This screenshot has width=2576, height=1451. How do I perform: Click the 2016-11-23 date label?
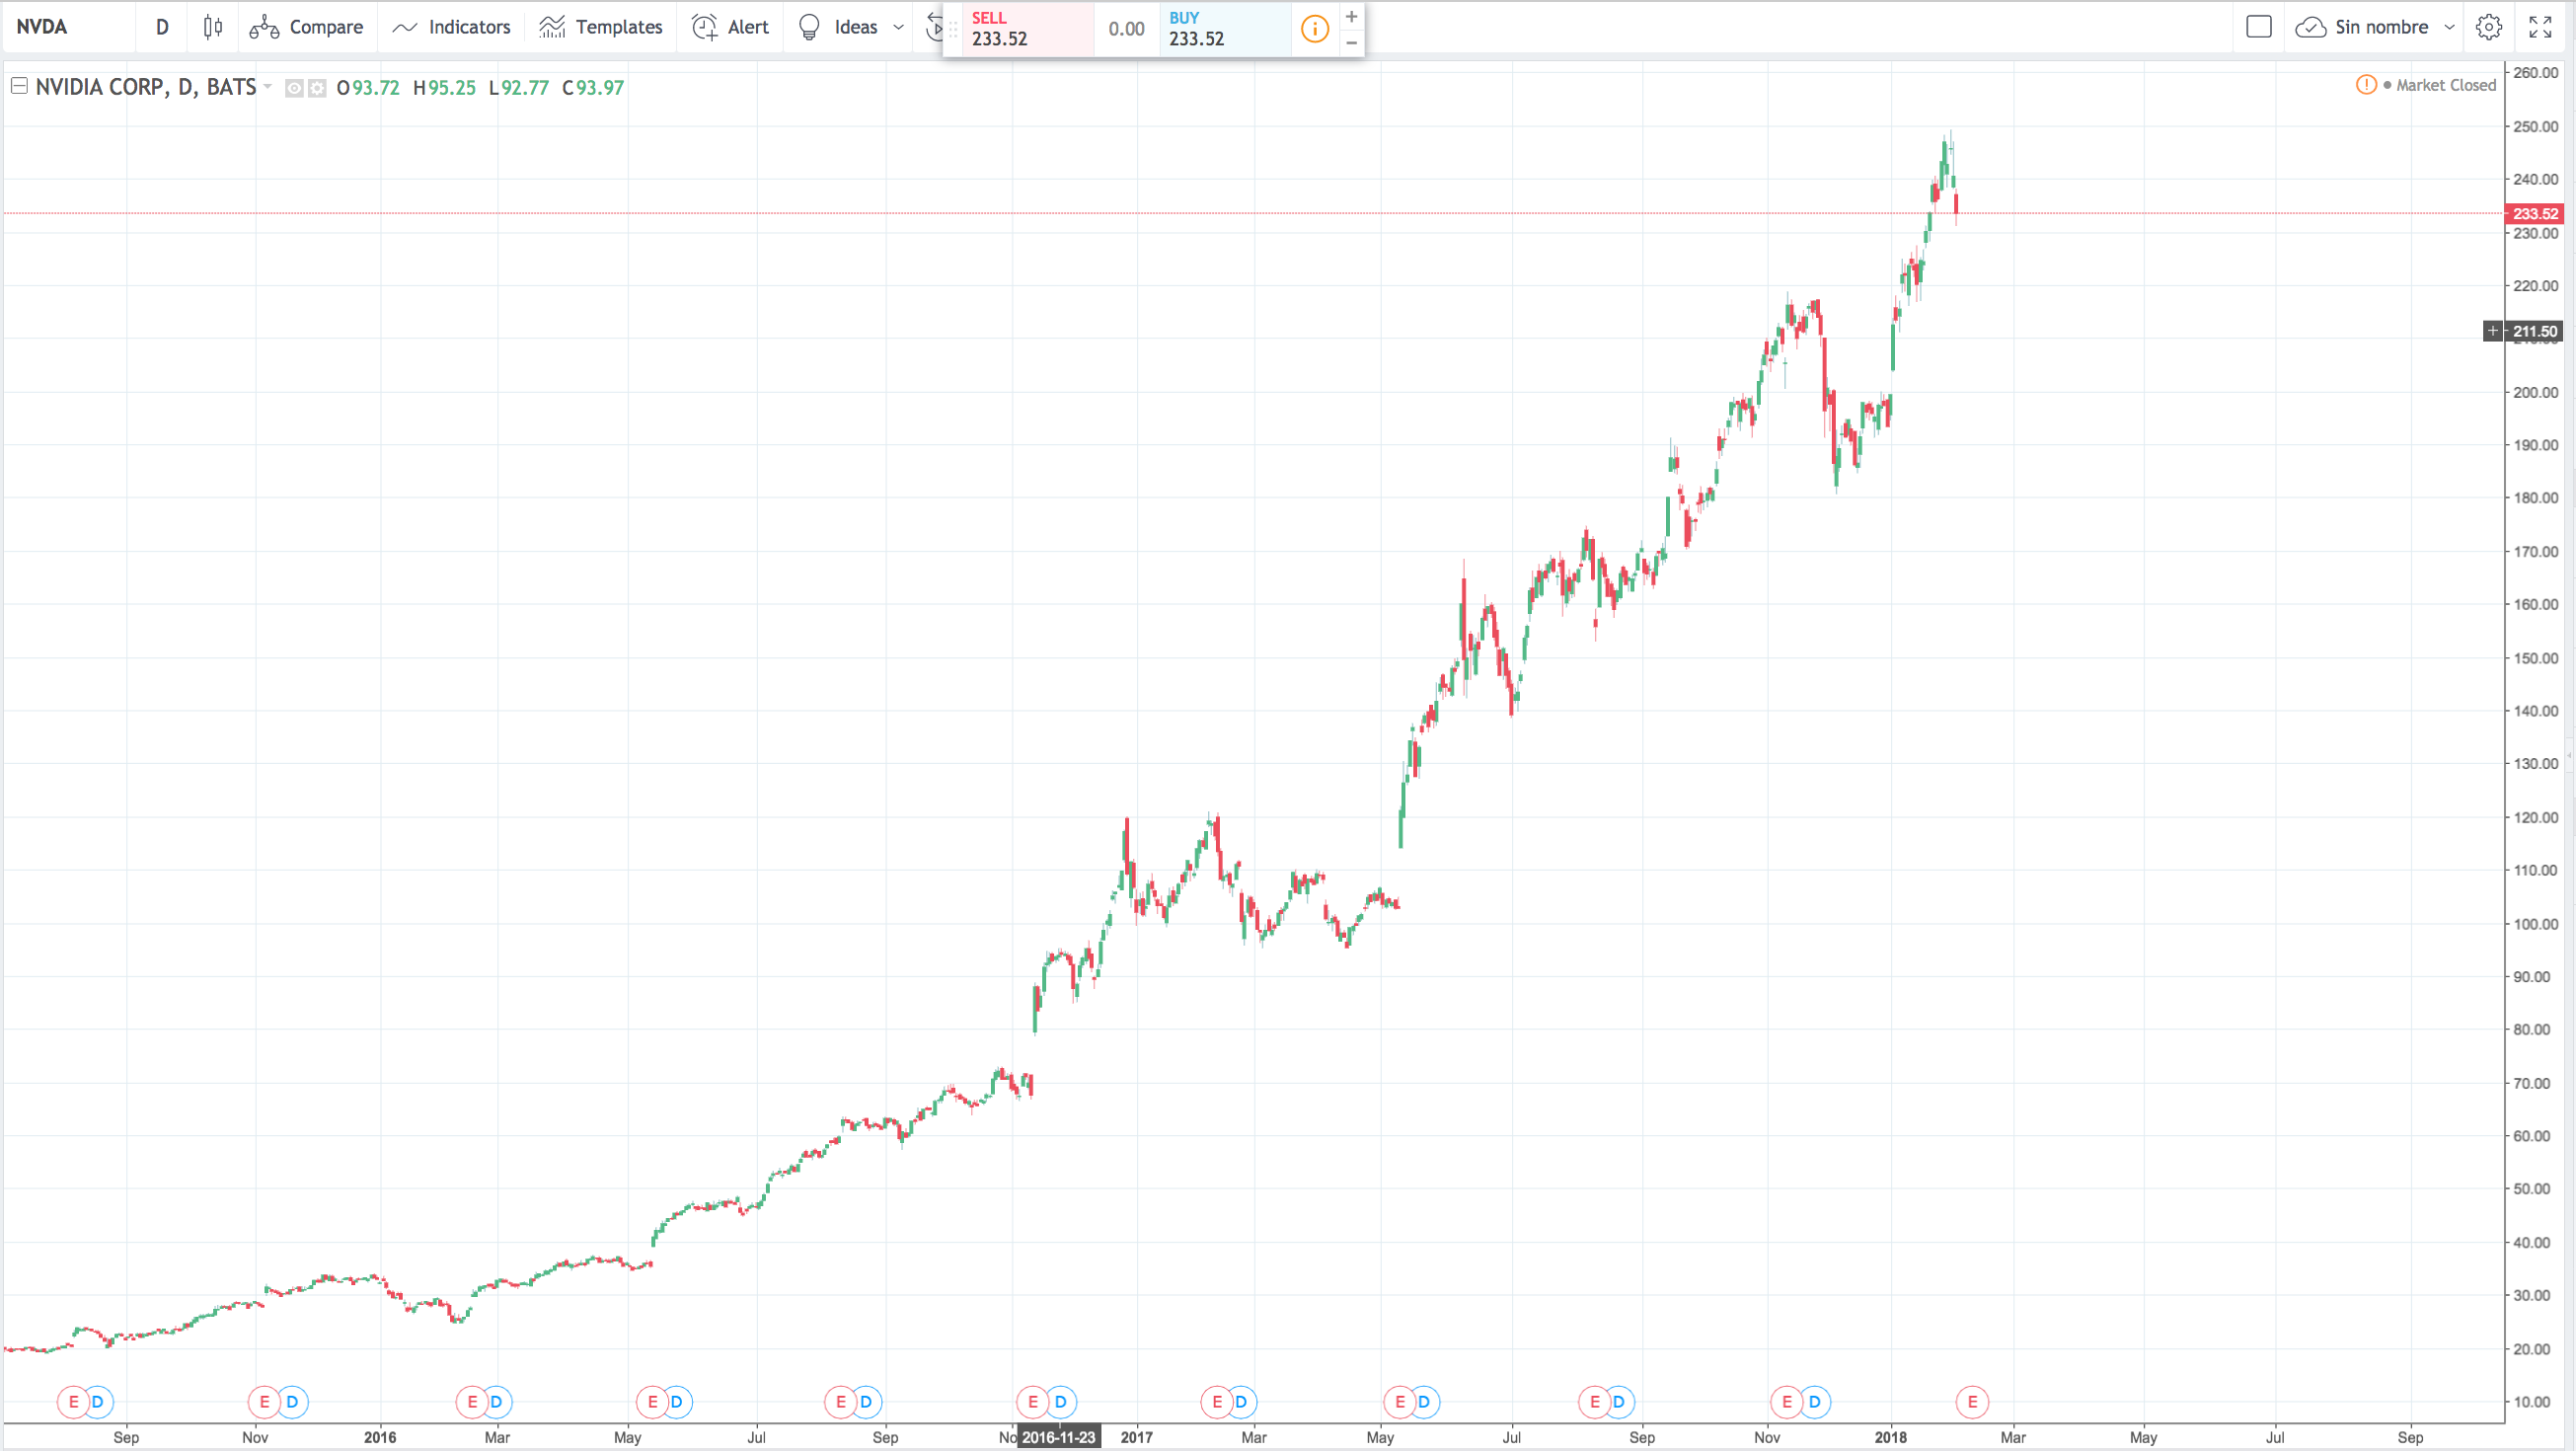pyautogui.click(x=1059, y=1437)
